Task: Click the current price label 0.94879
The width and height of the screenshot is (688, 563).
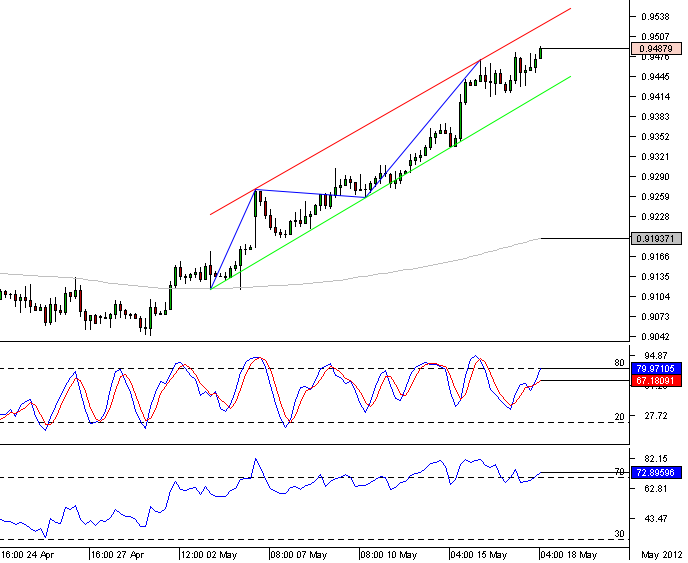Action: click(x=656, y=48)
